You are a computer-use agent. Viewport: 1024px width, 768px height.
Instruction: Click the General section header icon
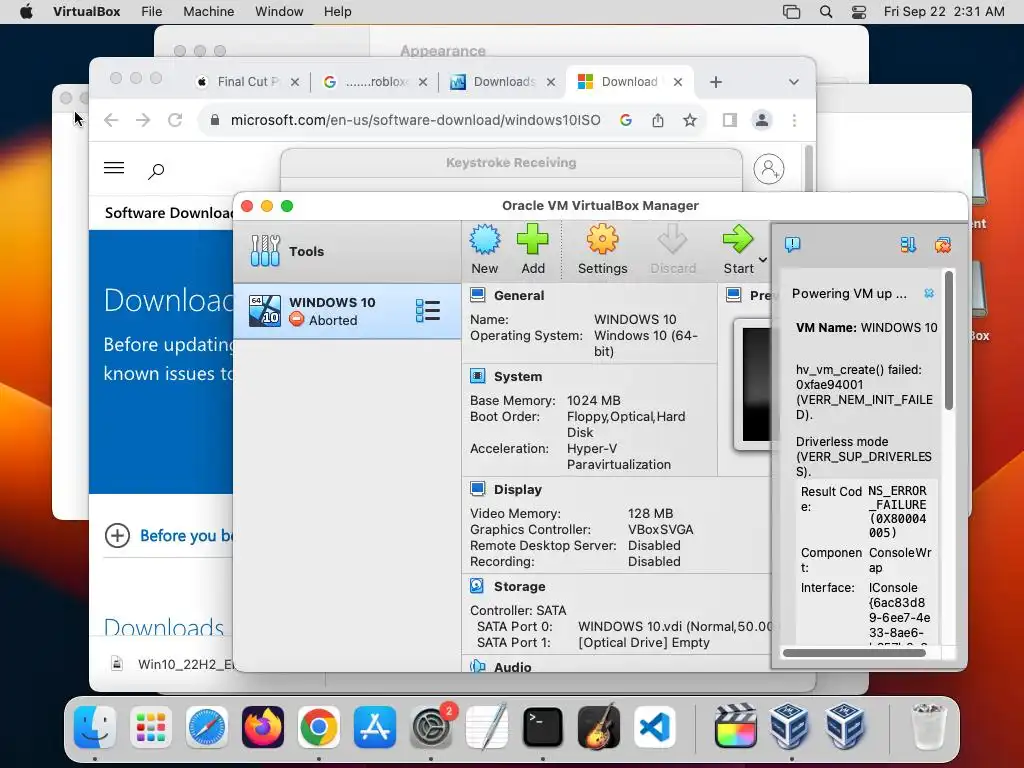click(477, 295)
